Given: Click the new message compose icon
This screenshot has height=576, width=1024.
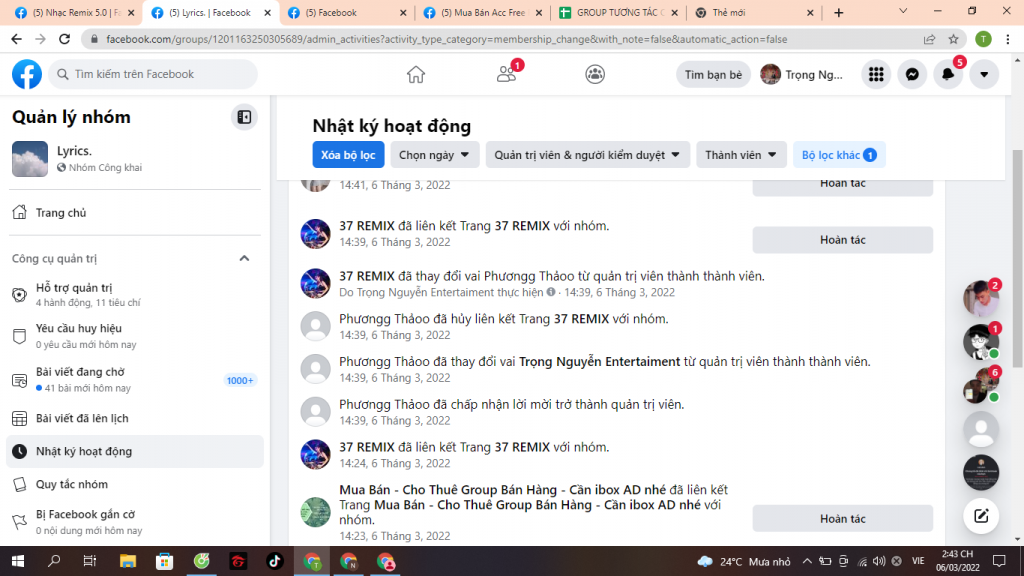Looking at the screenshot, I should (981, 516).
